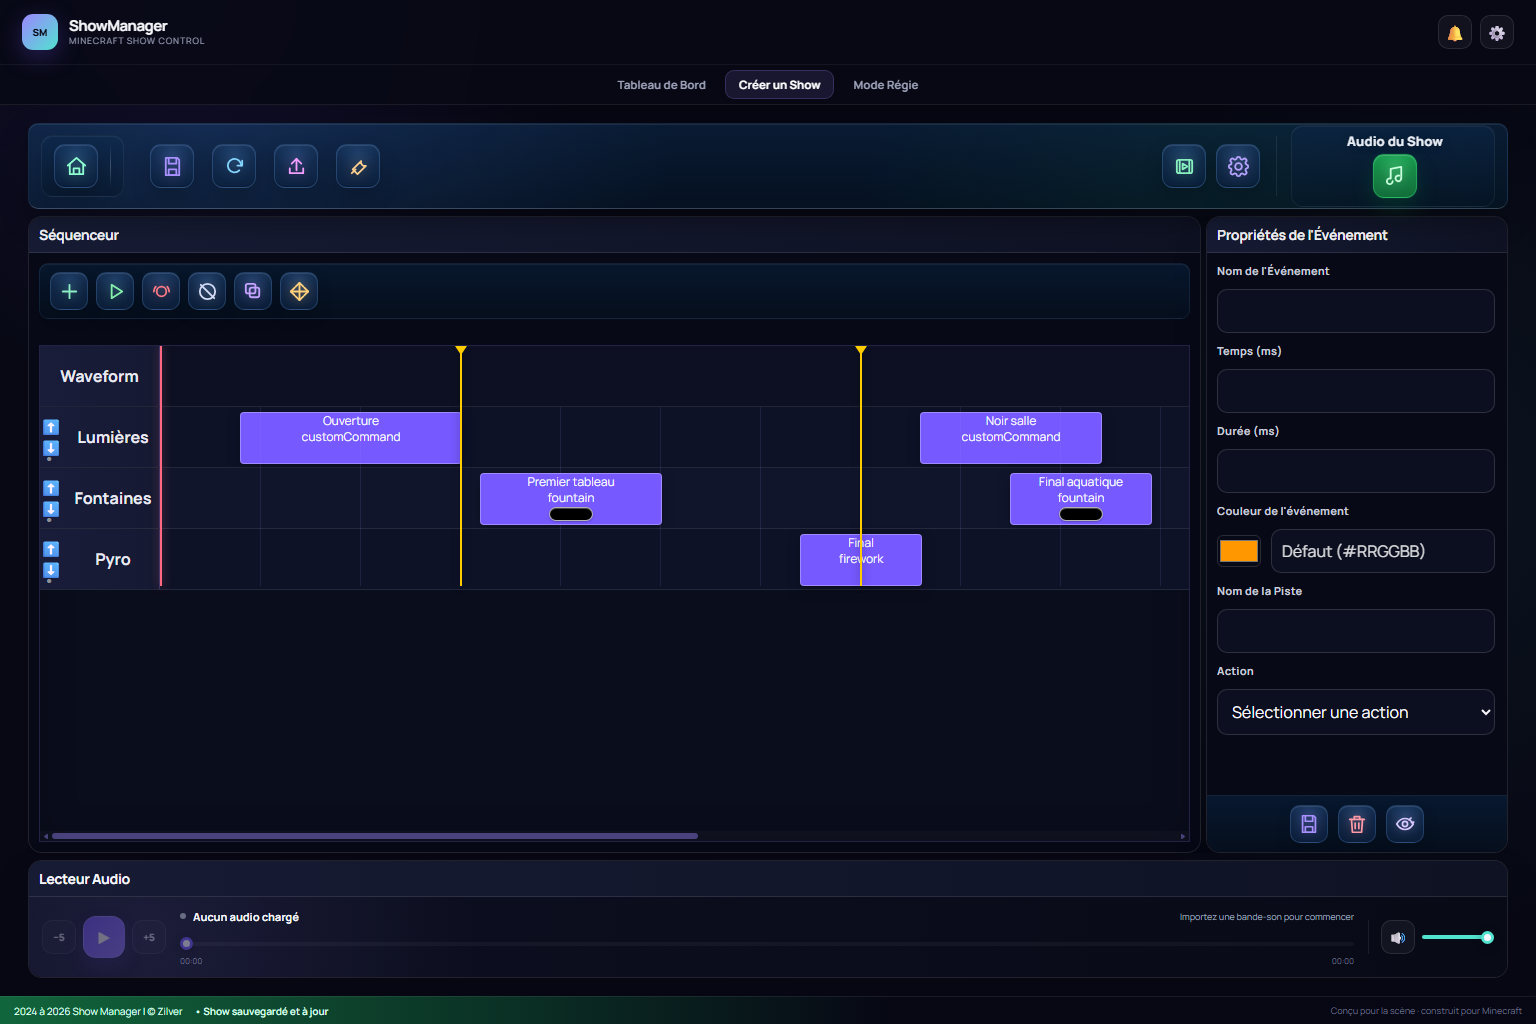Move the Pyro track down
This screenshot has width=1536, height=1024.
pyautogui.click(x=51, y=570)
